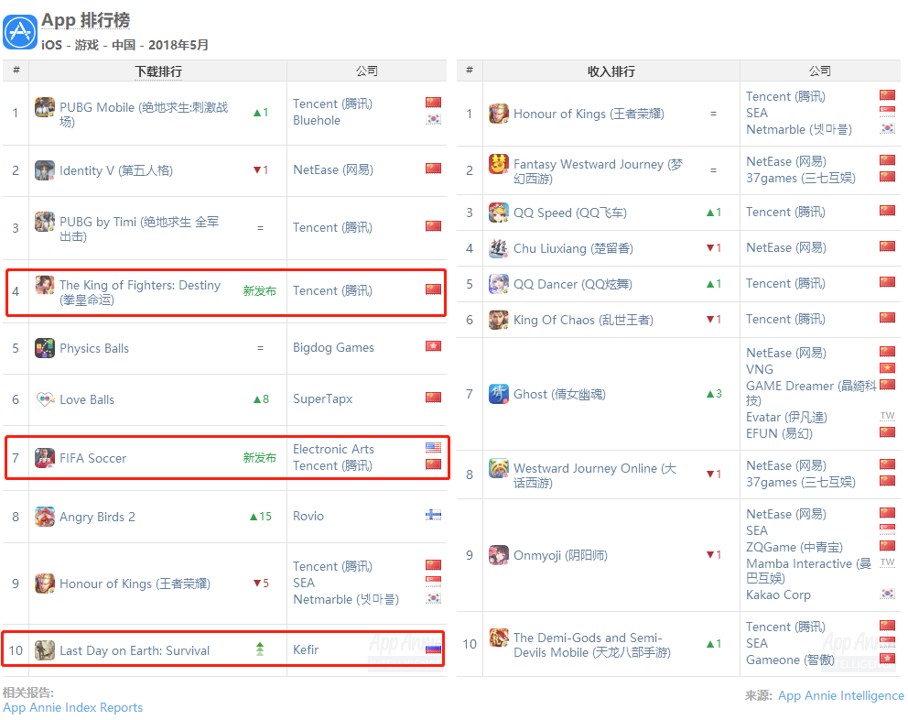Open the QQ Speed game icon
This screenshot has width=908, height=720.
pyautogui.click(x=499, y=213)
